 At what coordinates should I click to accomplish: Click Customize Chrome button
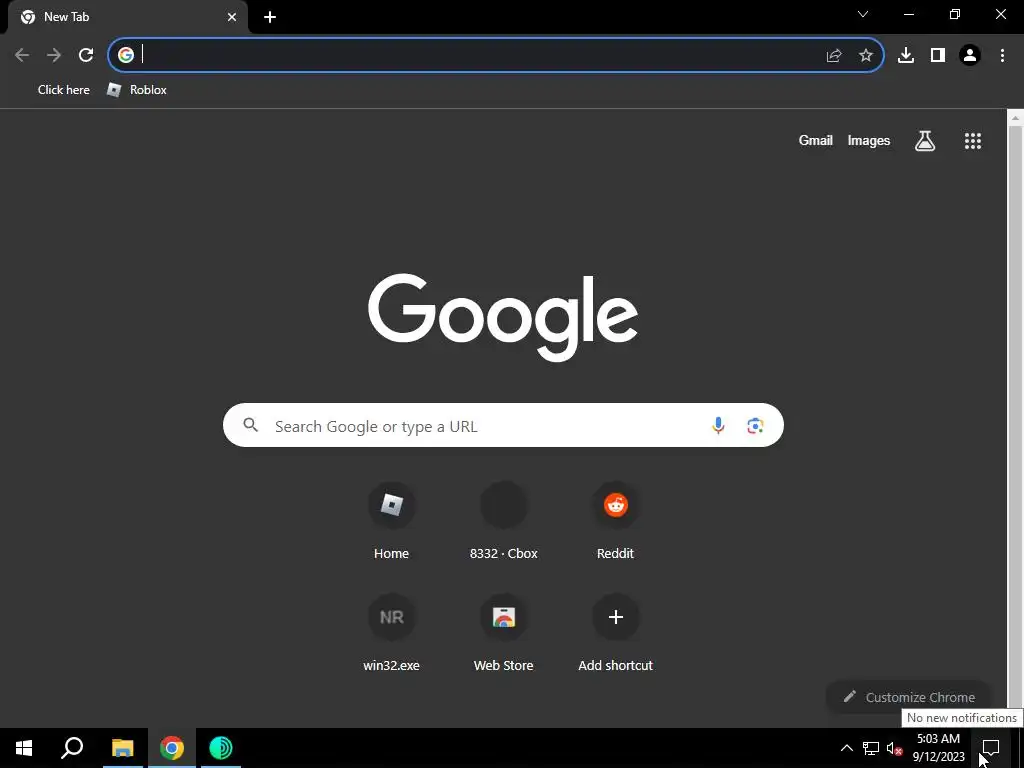909,697
